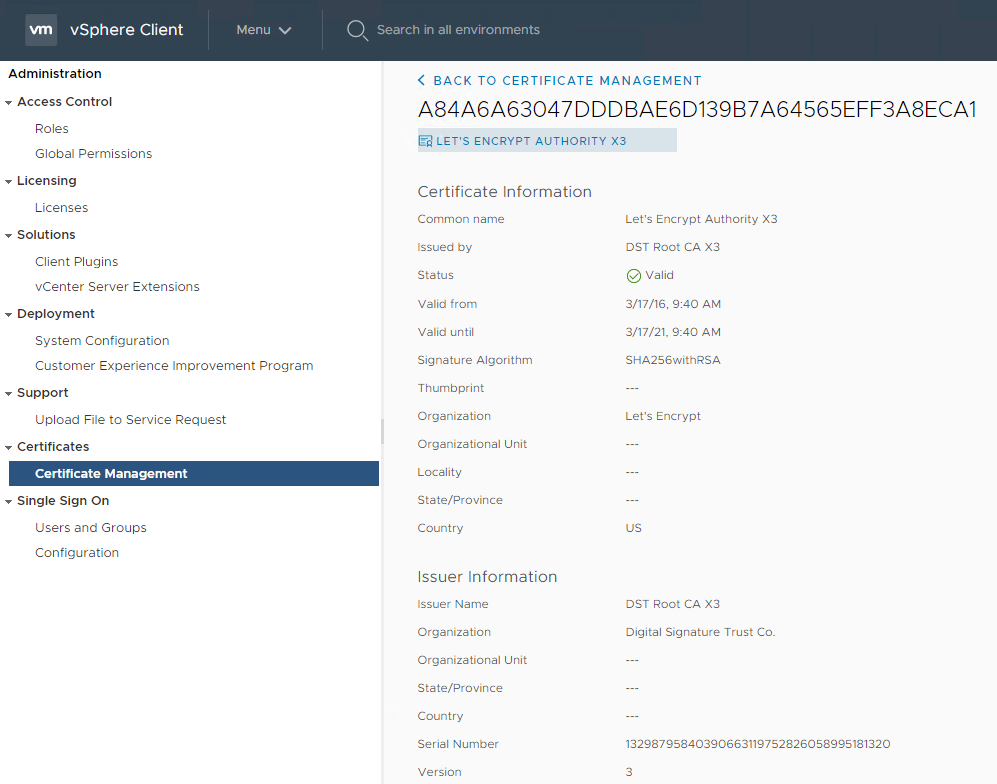Screen dimensions: 997x784
Task: Collapse the Solutions section
Action: (8, 235)
